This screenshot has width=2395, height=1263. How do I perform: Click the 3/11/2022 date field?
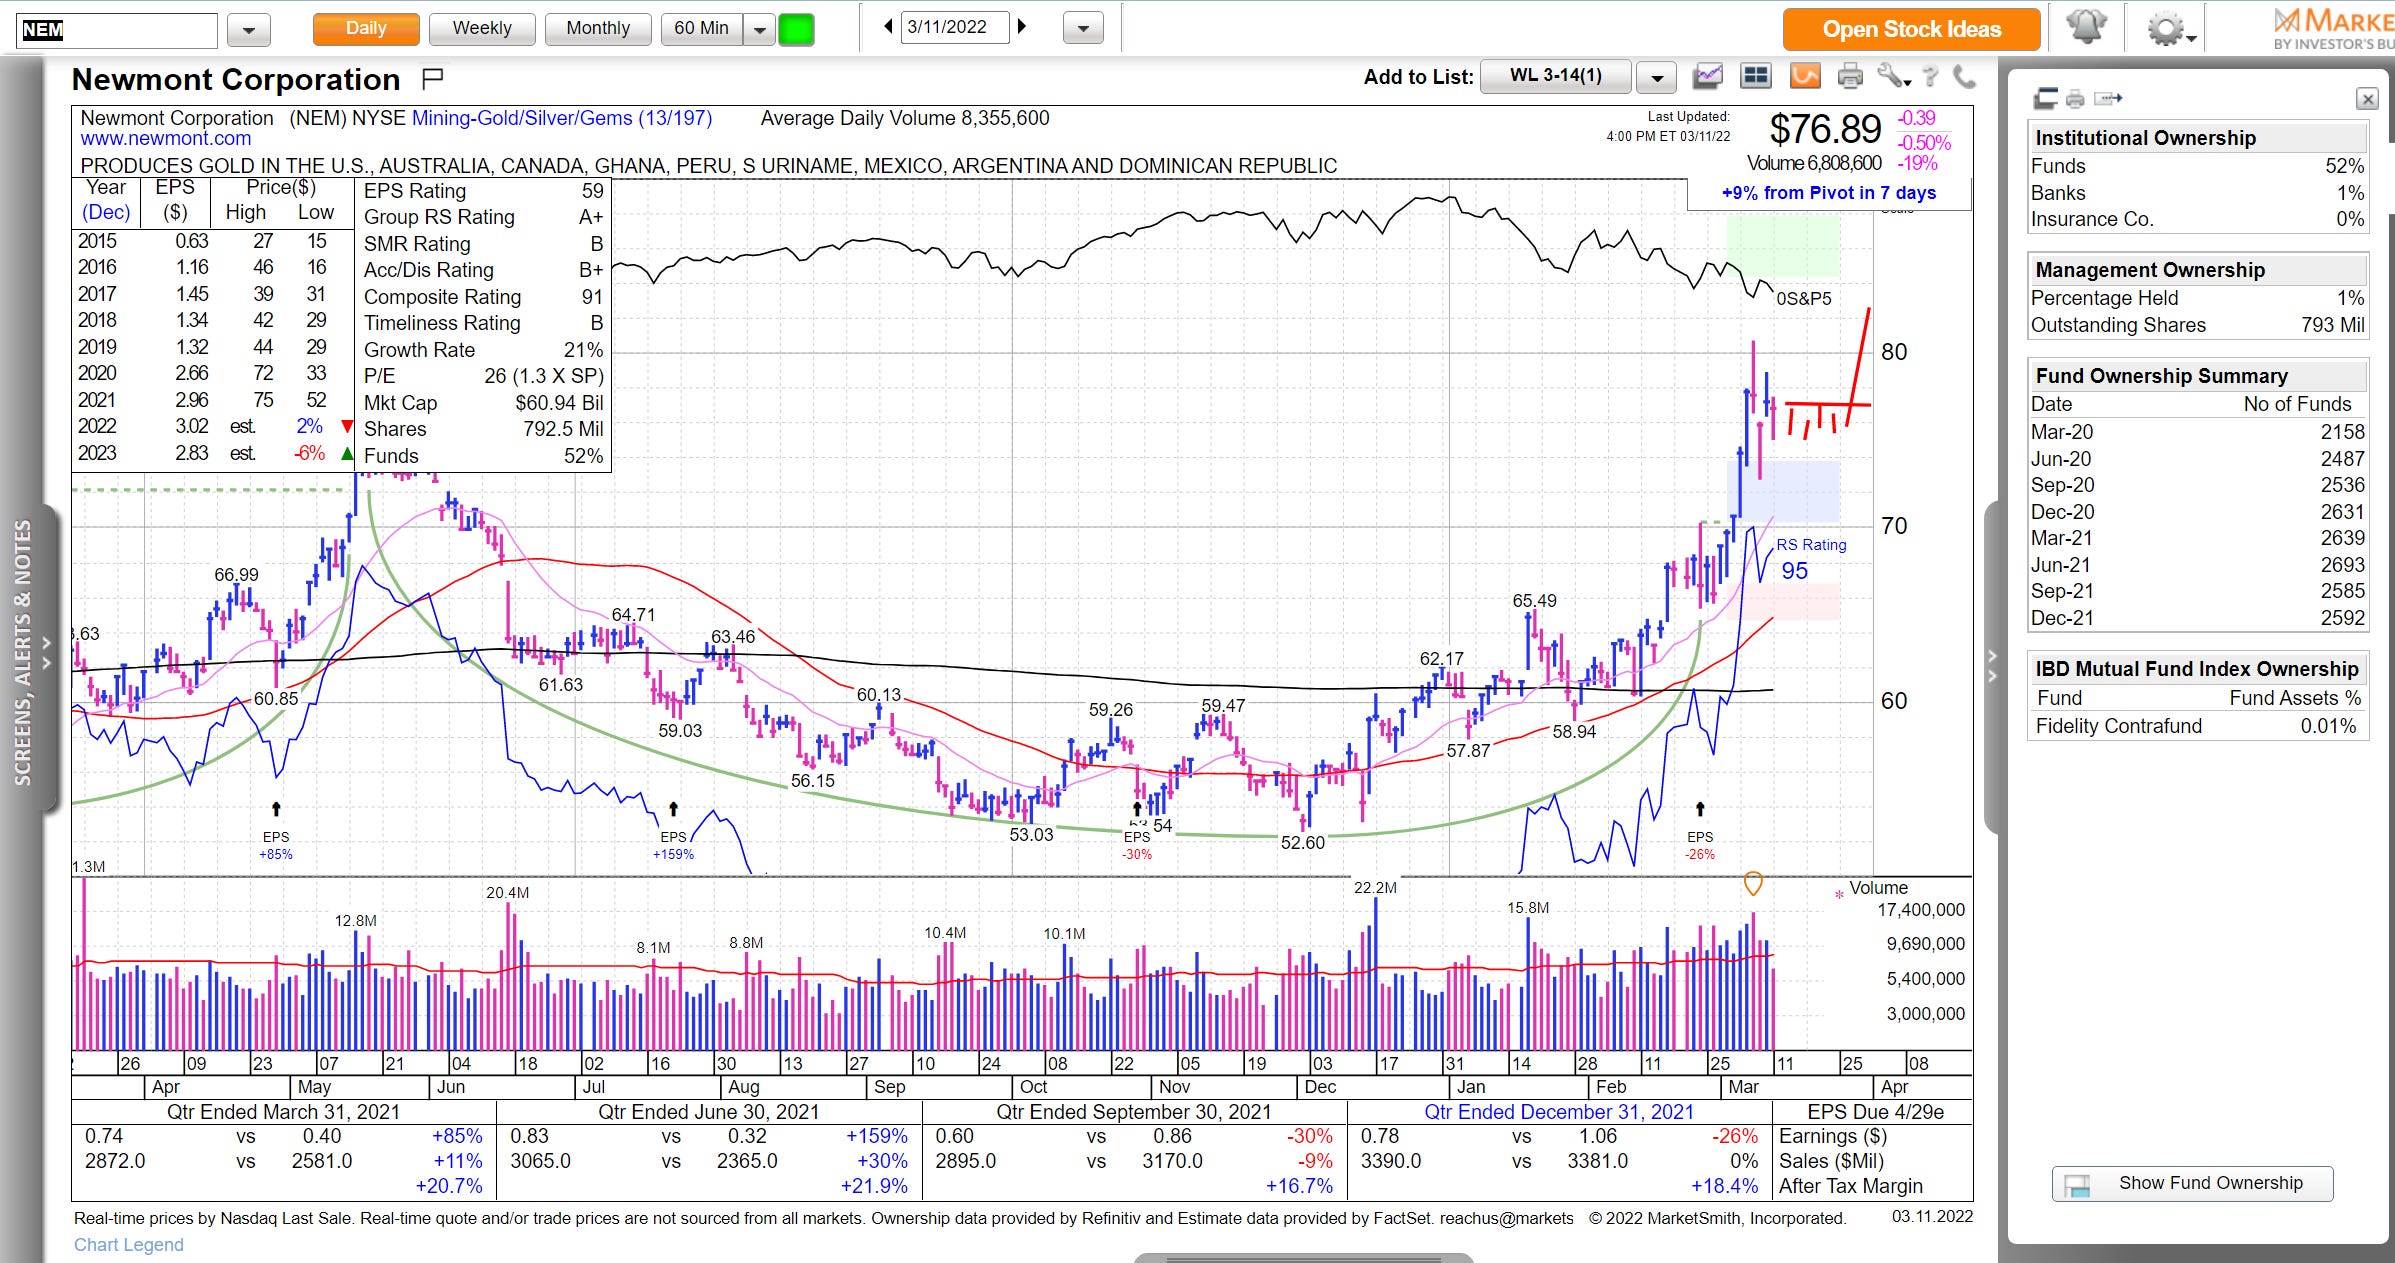953,27
